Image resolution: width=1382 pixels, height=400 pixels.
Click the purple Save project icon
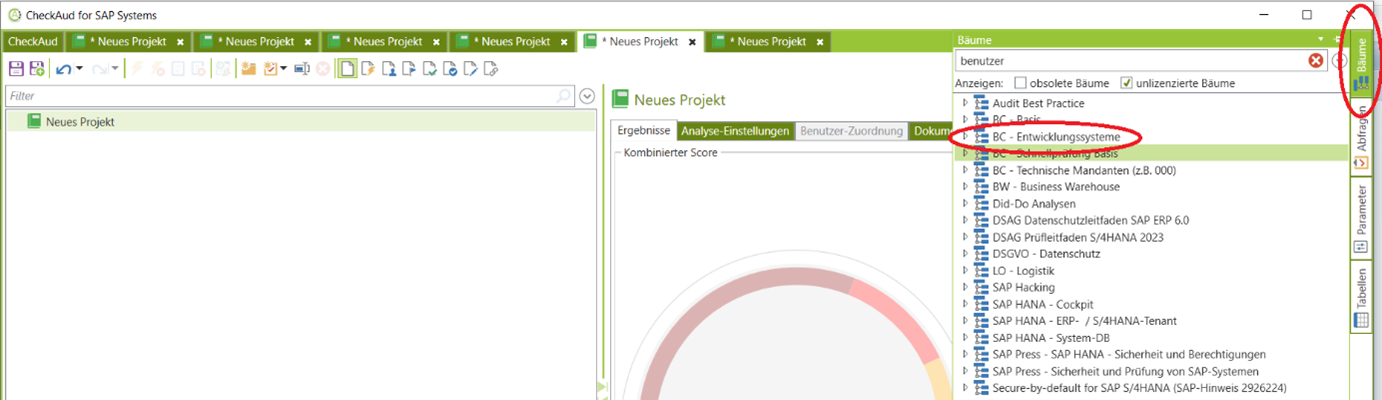point(16,69)
